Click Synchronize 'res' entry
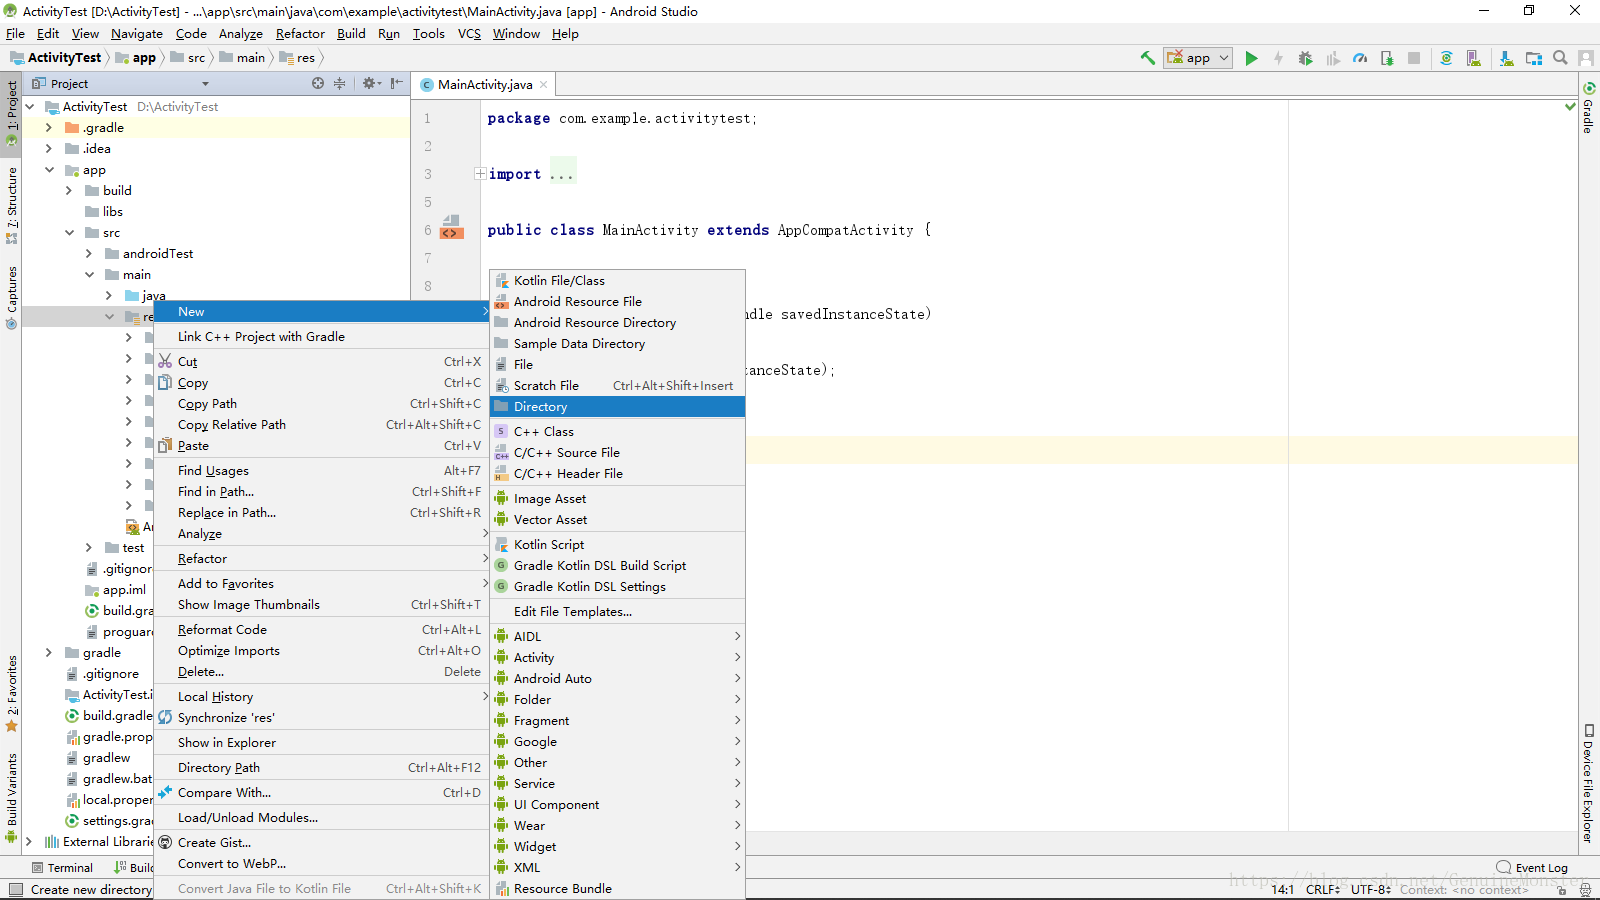Image resolution: width=1600 pixels, height=900 pixels. click(x=321, y=718)
